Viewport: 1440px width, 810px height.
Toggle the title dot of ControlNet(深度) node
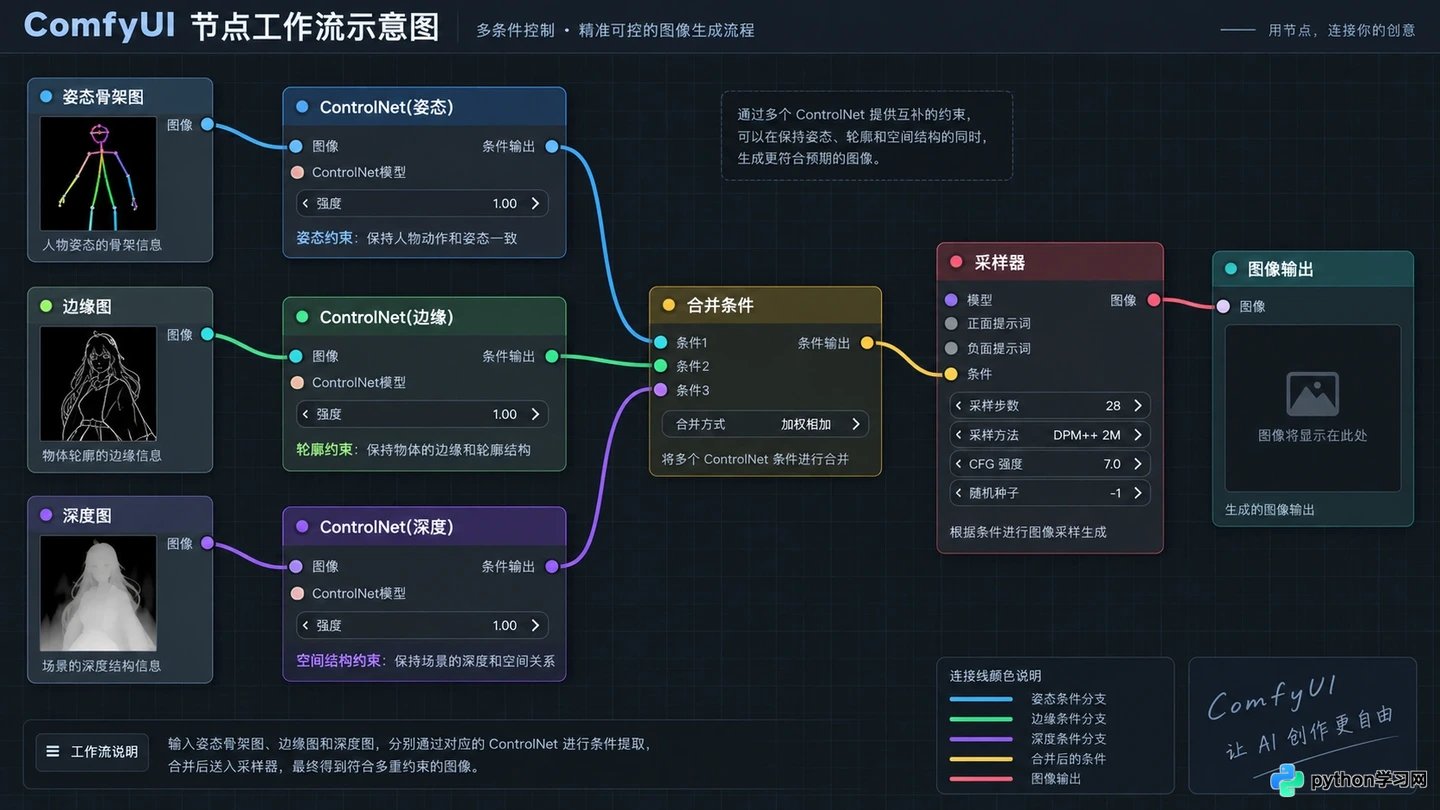click(302, 527)
